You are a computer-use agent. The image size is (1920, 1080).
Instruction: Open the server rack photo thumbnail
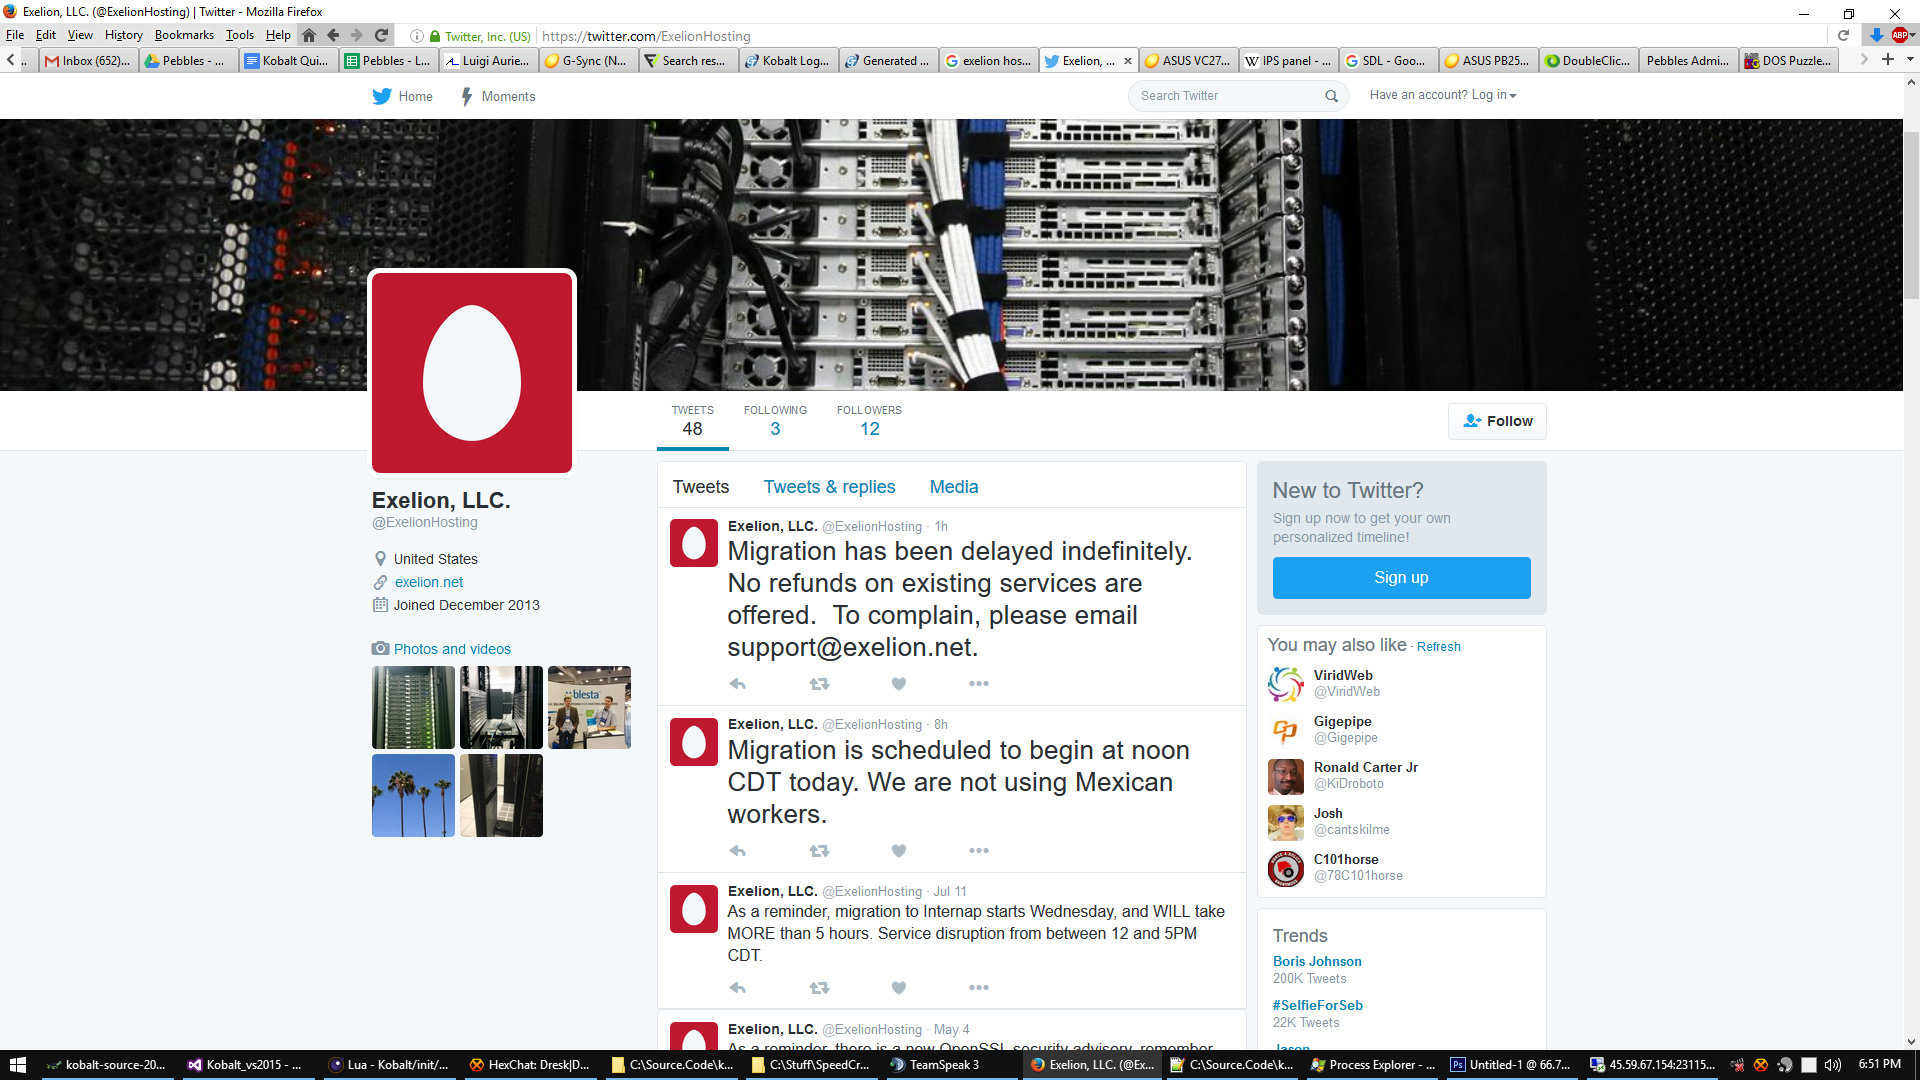click(413, 707)
